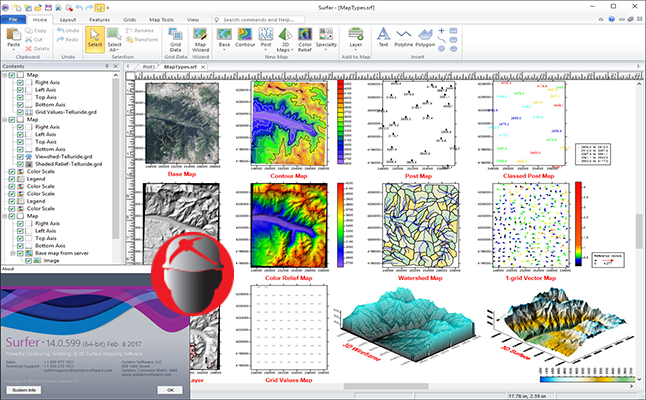Close the Contents panel

[x=116, y=66]
